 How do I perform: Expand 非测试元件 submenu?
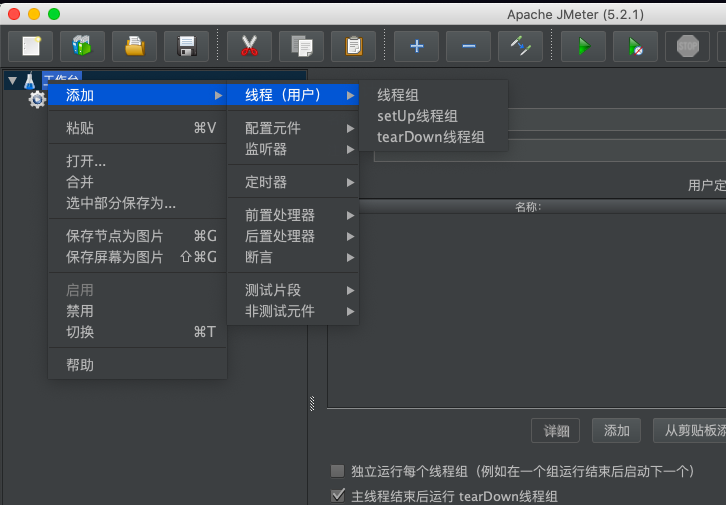coord(293,311)
